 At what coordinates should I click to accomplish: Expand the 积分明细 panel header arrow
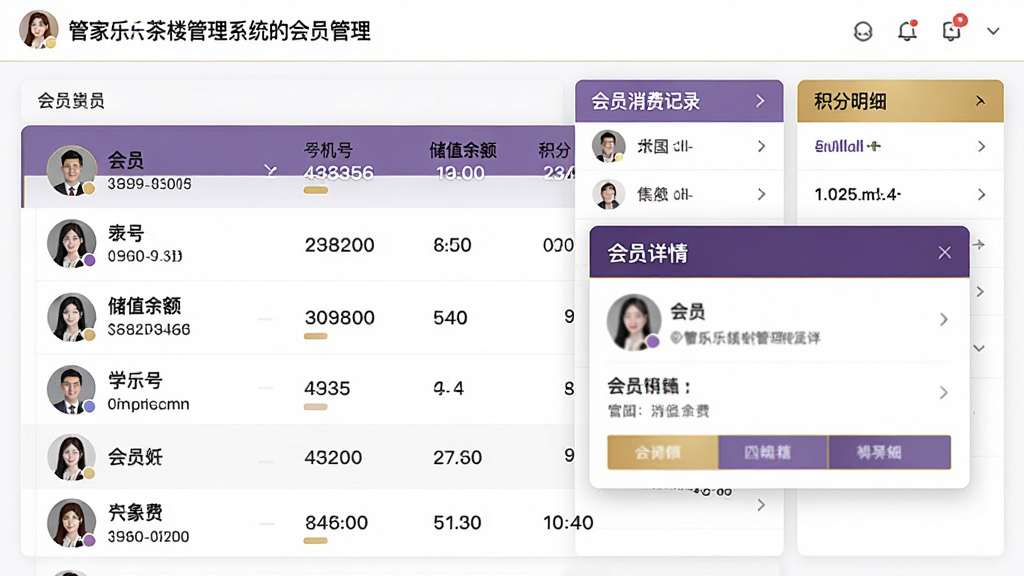coord(980,101)
